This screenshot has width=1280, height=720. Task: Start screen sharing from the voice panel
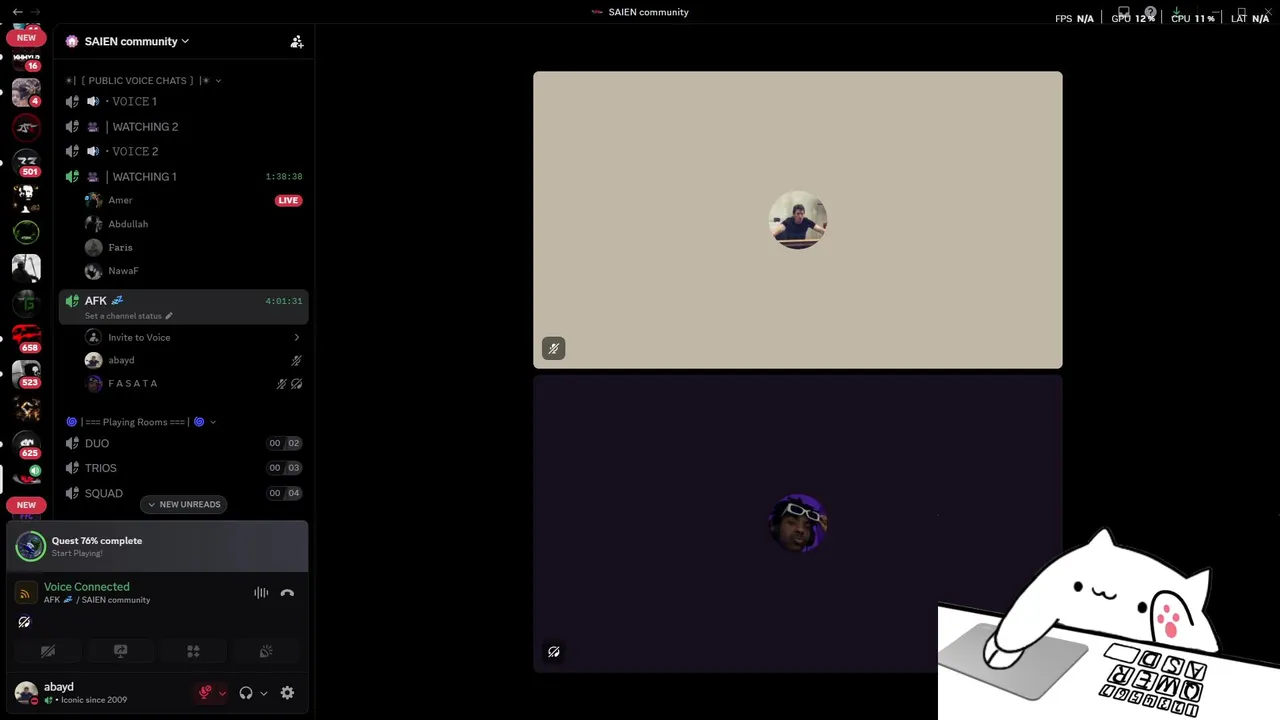click(x=120, y=651)
